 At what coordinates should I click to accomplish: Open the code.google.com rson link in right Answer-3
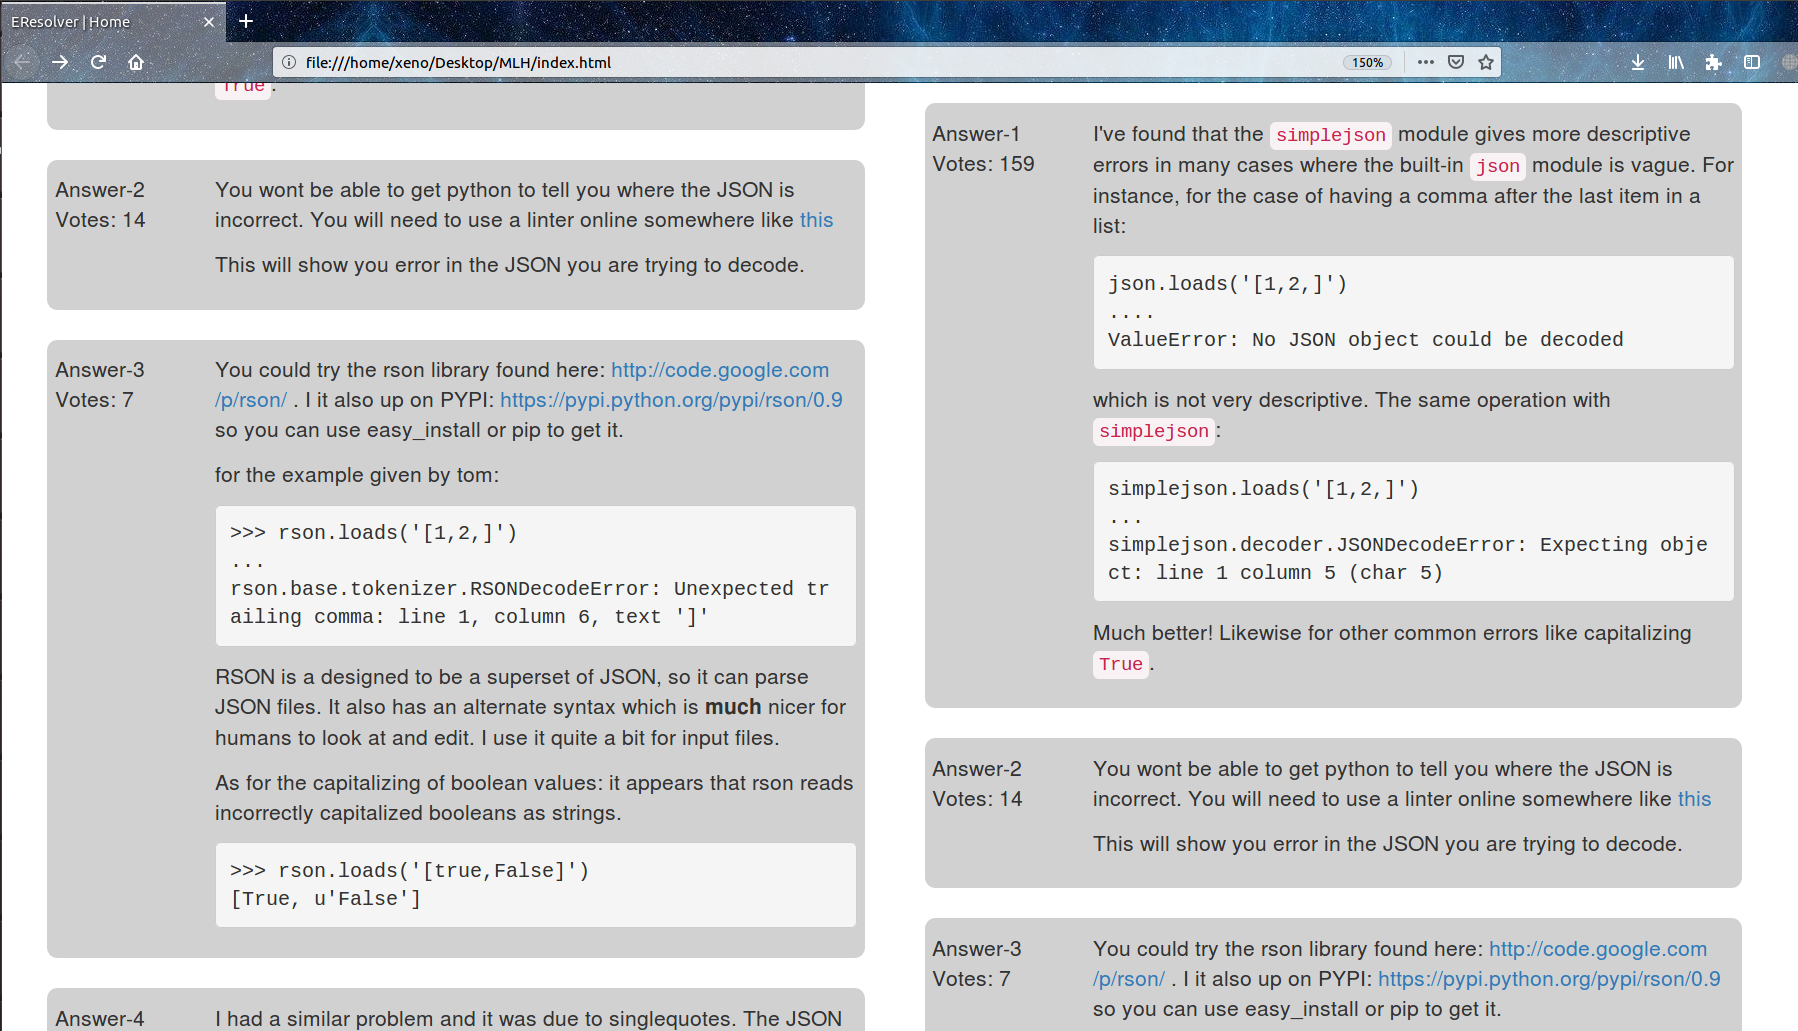(1598, 949)
